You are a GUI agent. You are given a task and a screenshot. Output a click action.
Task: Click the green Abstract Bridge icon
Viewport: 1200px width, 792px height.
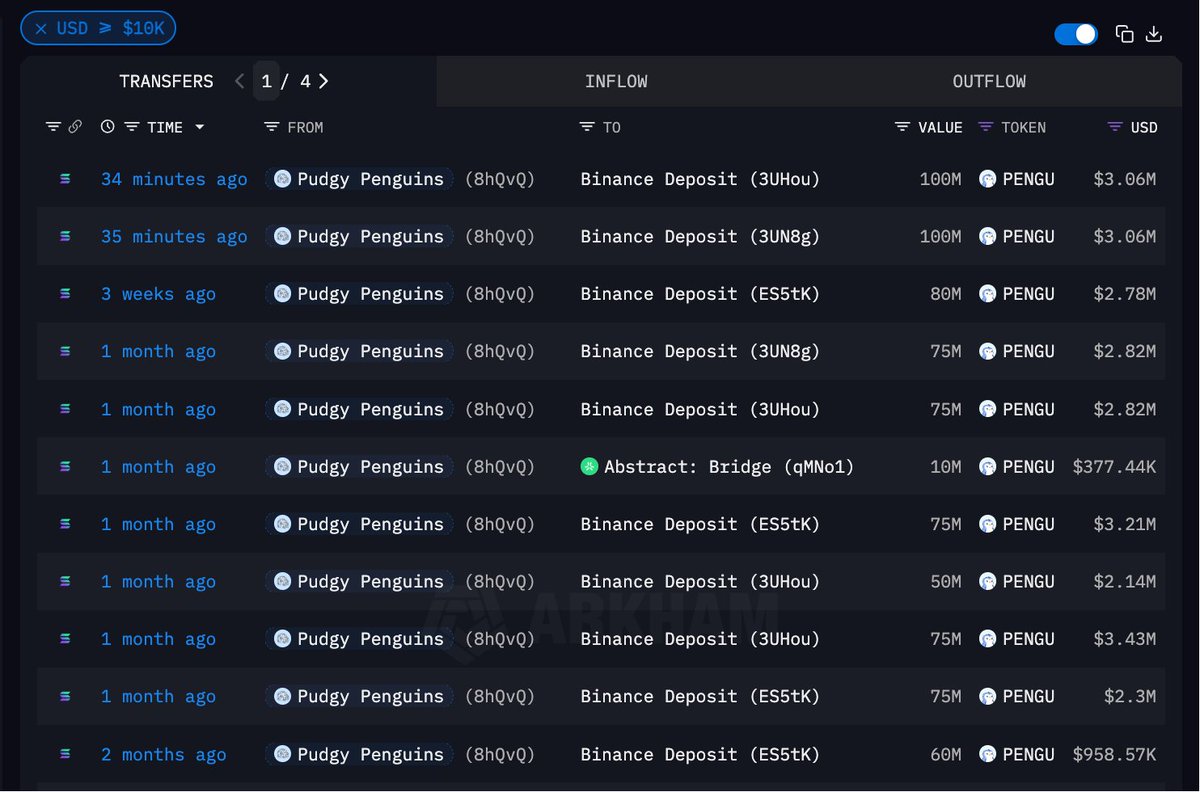point(589,467)
